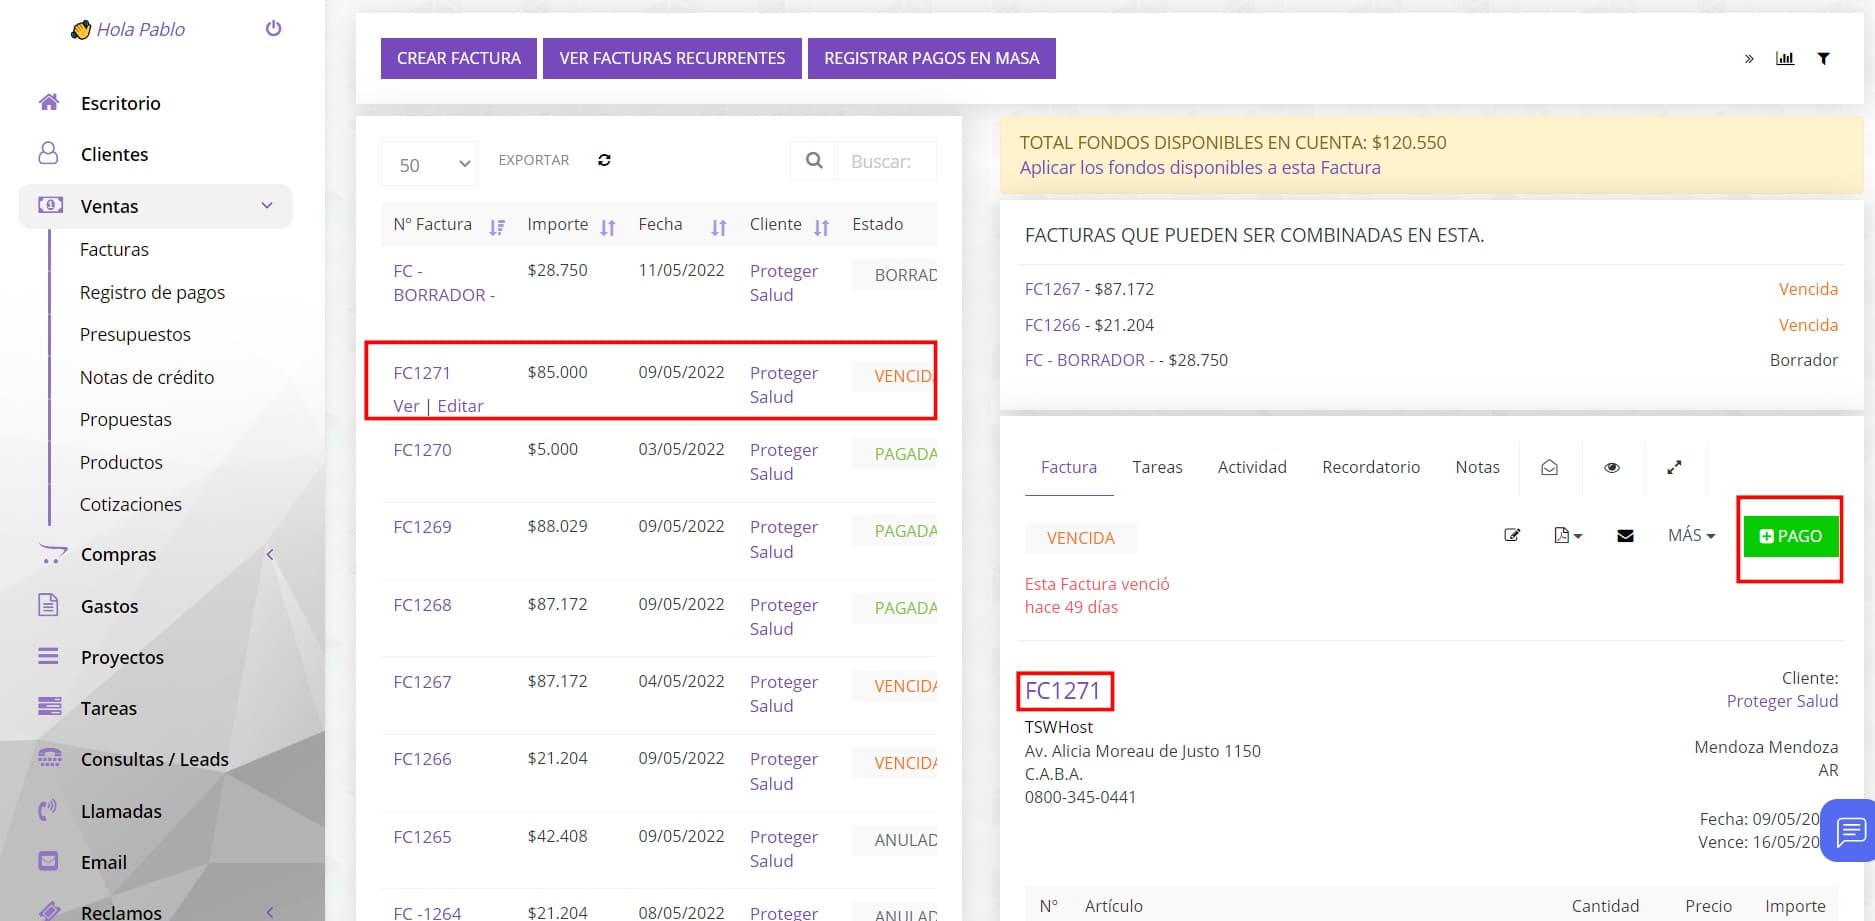
Task: Click the edit invoice pencil icon
Action: tap(1512, 536)
